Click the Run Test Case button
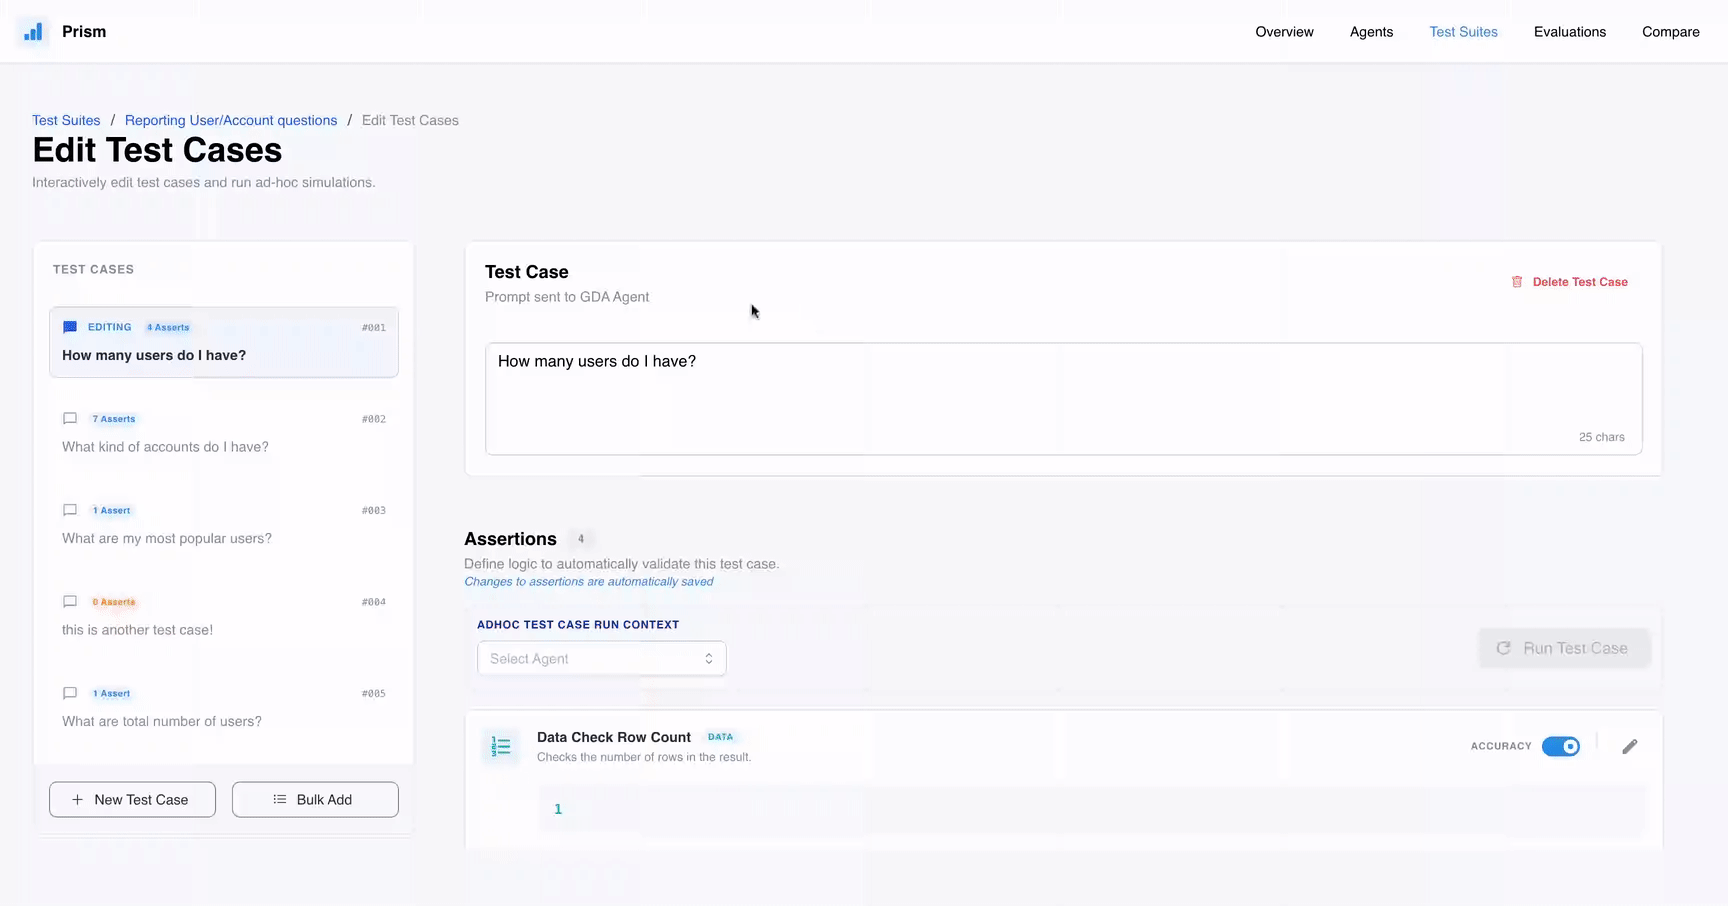1728x906 pixels. 1564,648
